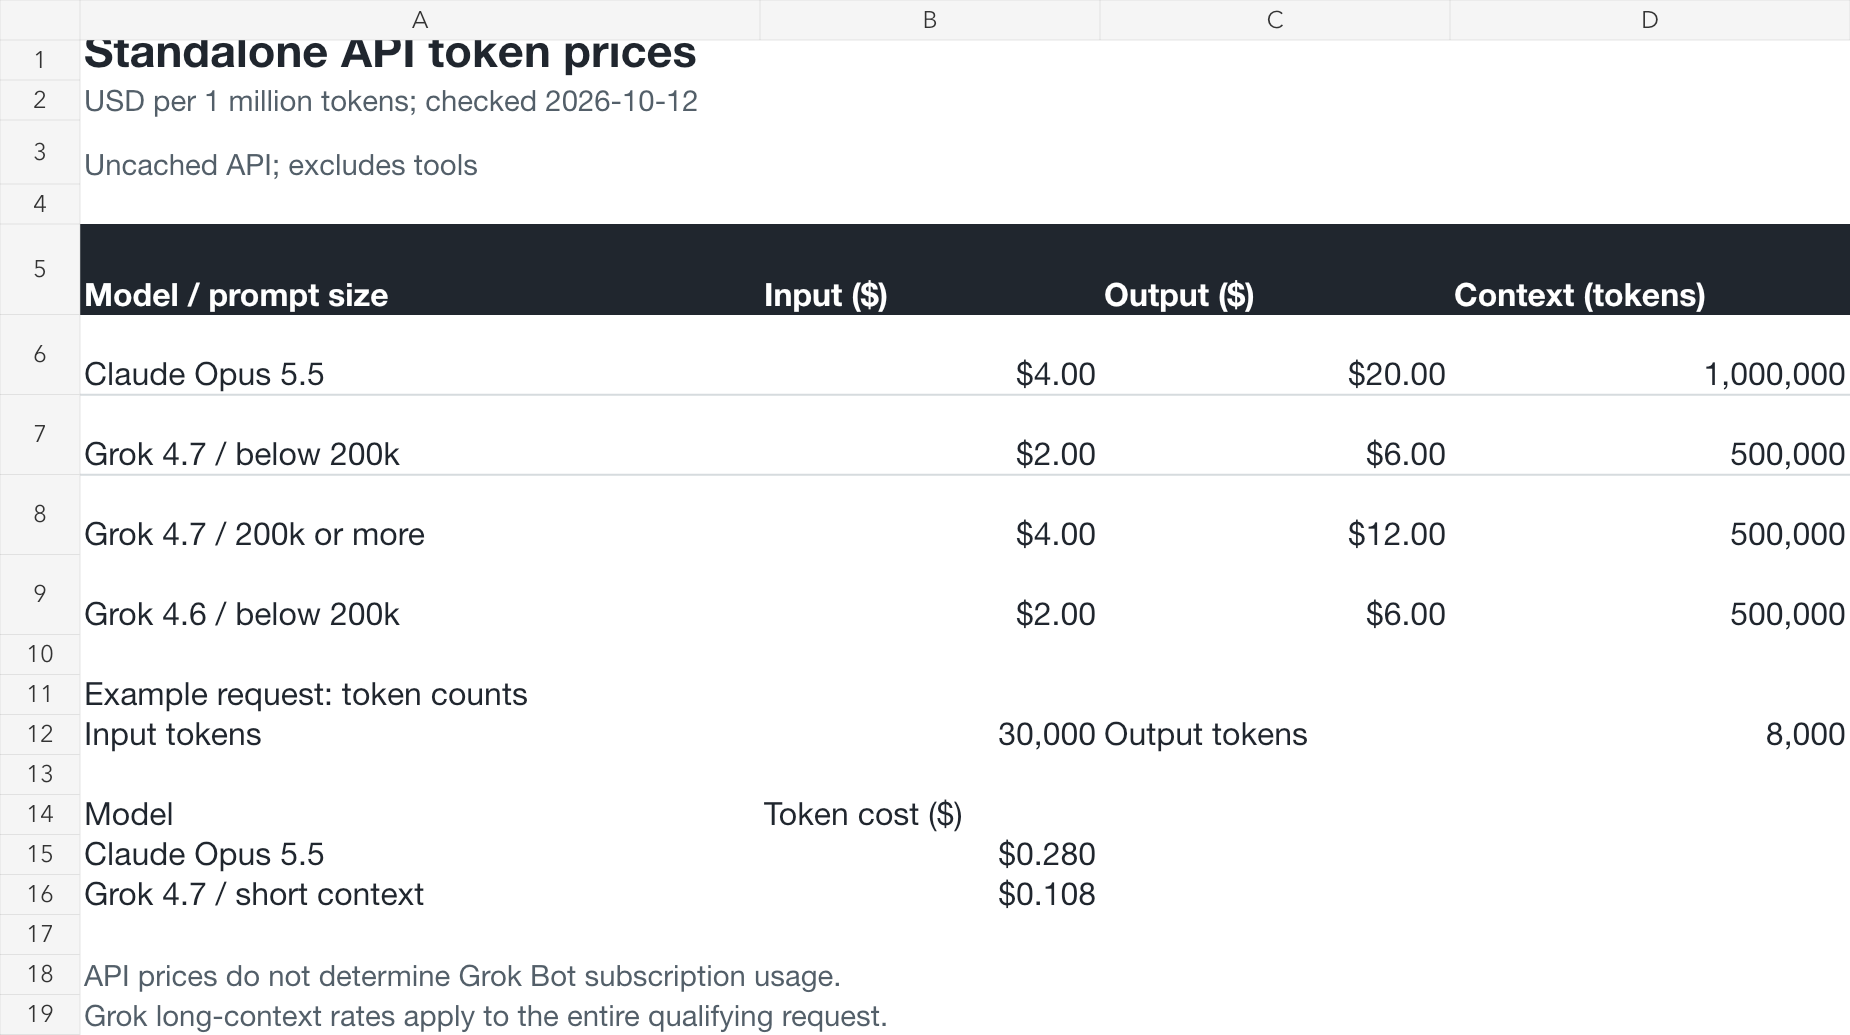
Task: Select the 8,000 output tokens value
Action: [x=1650, y=735]
